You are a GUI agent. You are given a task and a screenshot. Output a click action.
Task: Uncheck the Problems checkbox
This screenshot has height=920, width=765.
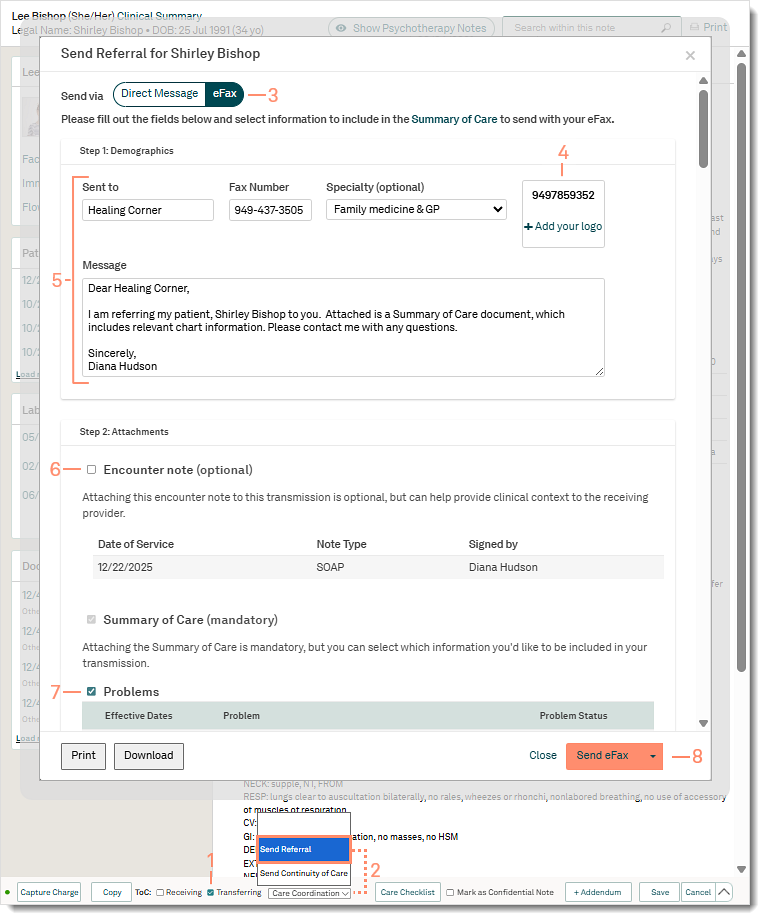[92, 691]
